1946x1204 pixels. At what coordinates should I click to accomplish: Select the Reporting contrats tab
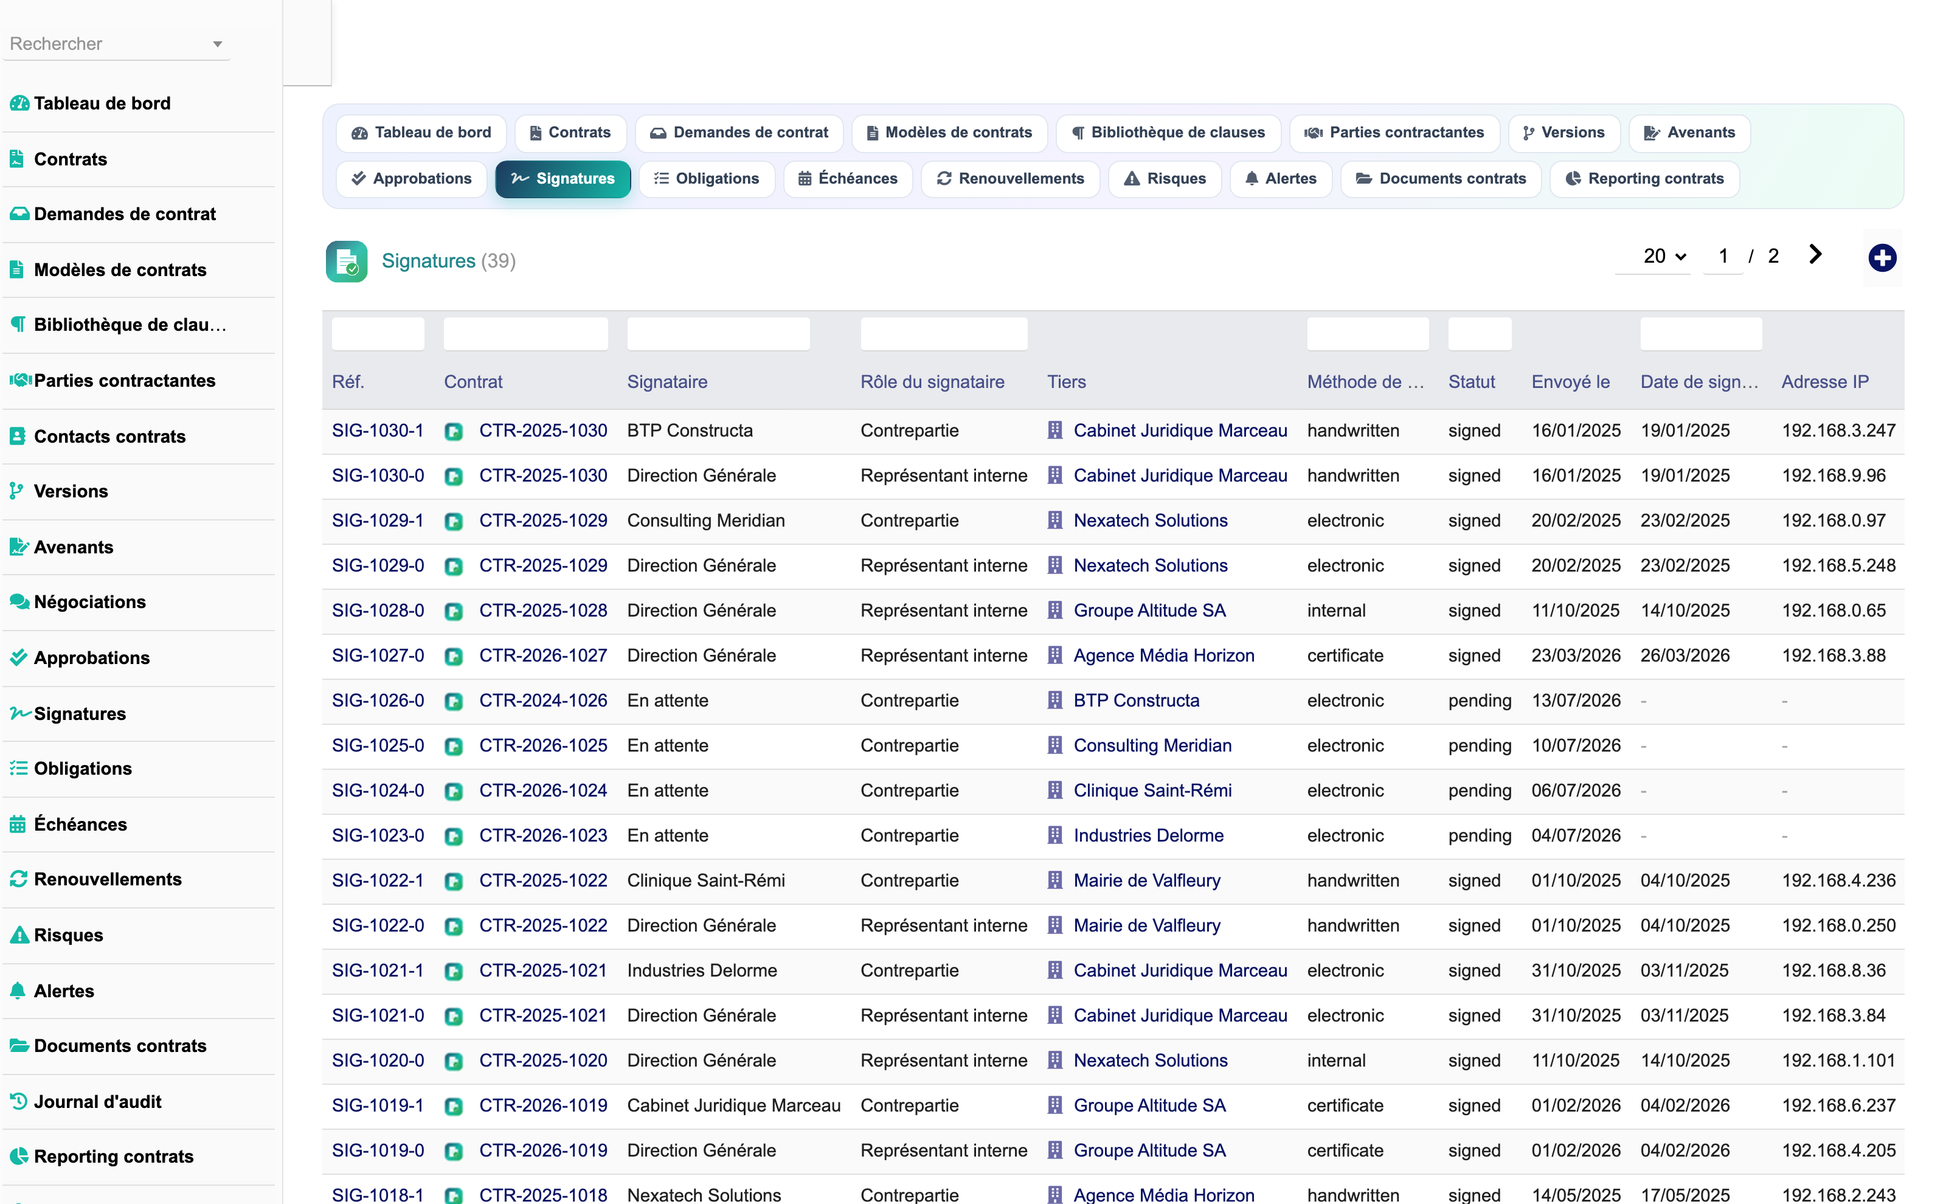[1644, 179]
